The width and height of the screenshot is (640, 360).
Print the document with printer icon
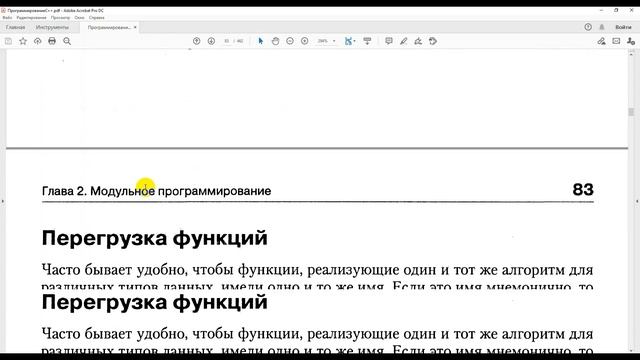[x=52, y=41]
